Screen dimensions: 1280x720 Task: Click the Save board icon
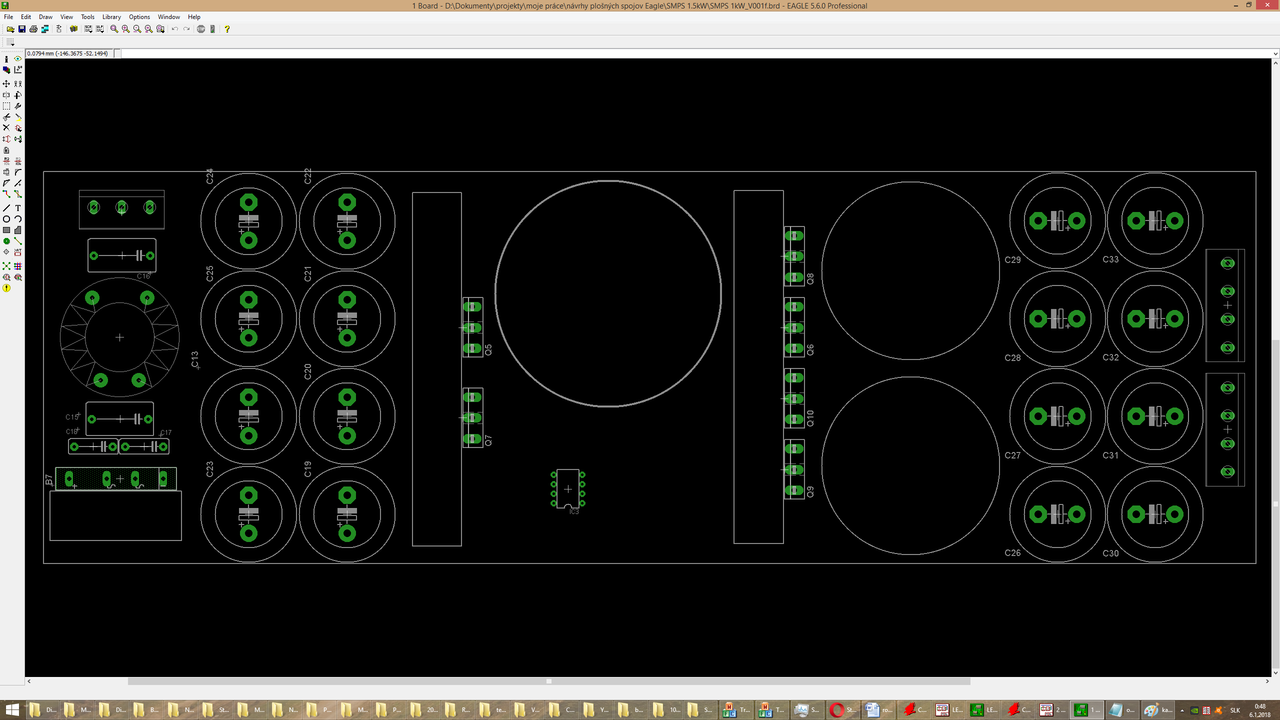point(22,29)
